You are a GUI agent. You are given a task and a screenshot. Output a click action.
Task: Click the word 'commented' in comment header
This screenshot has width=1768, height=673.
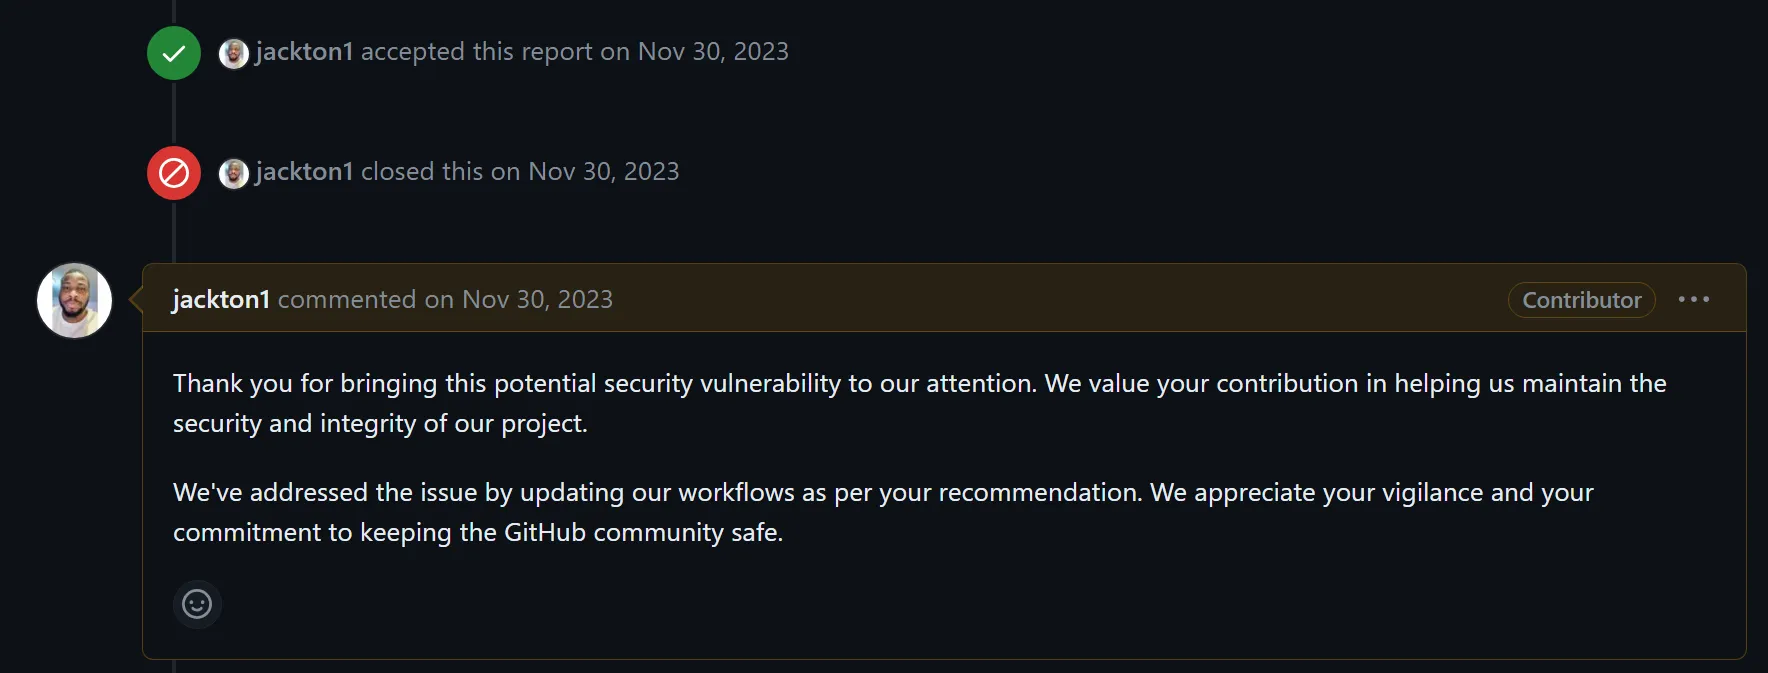click(x=346, y=300)
